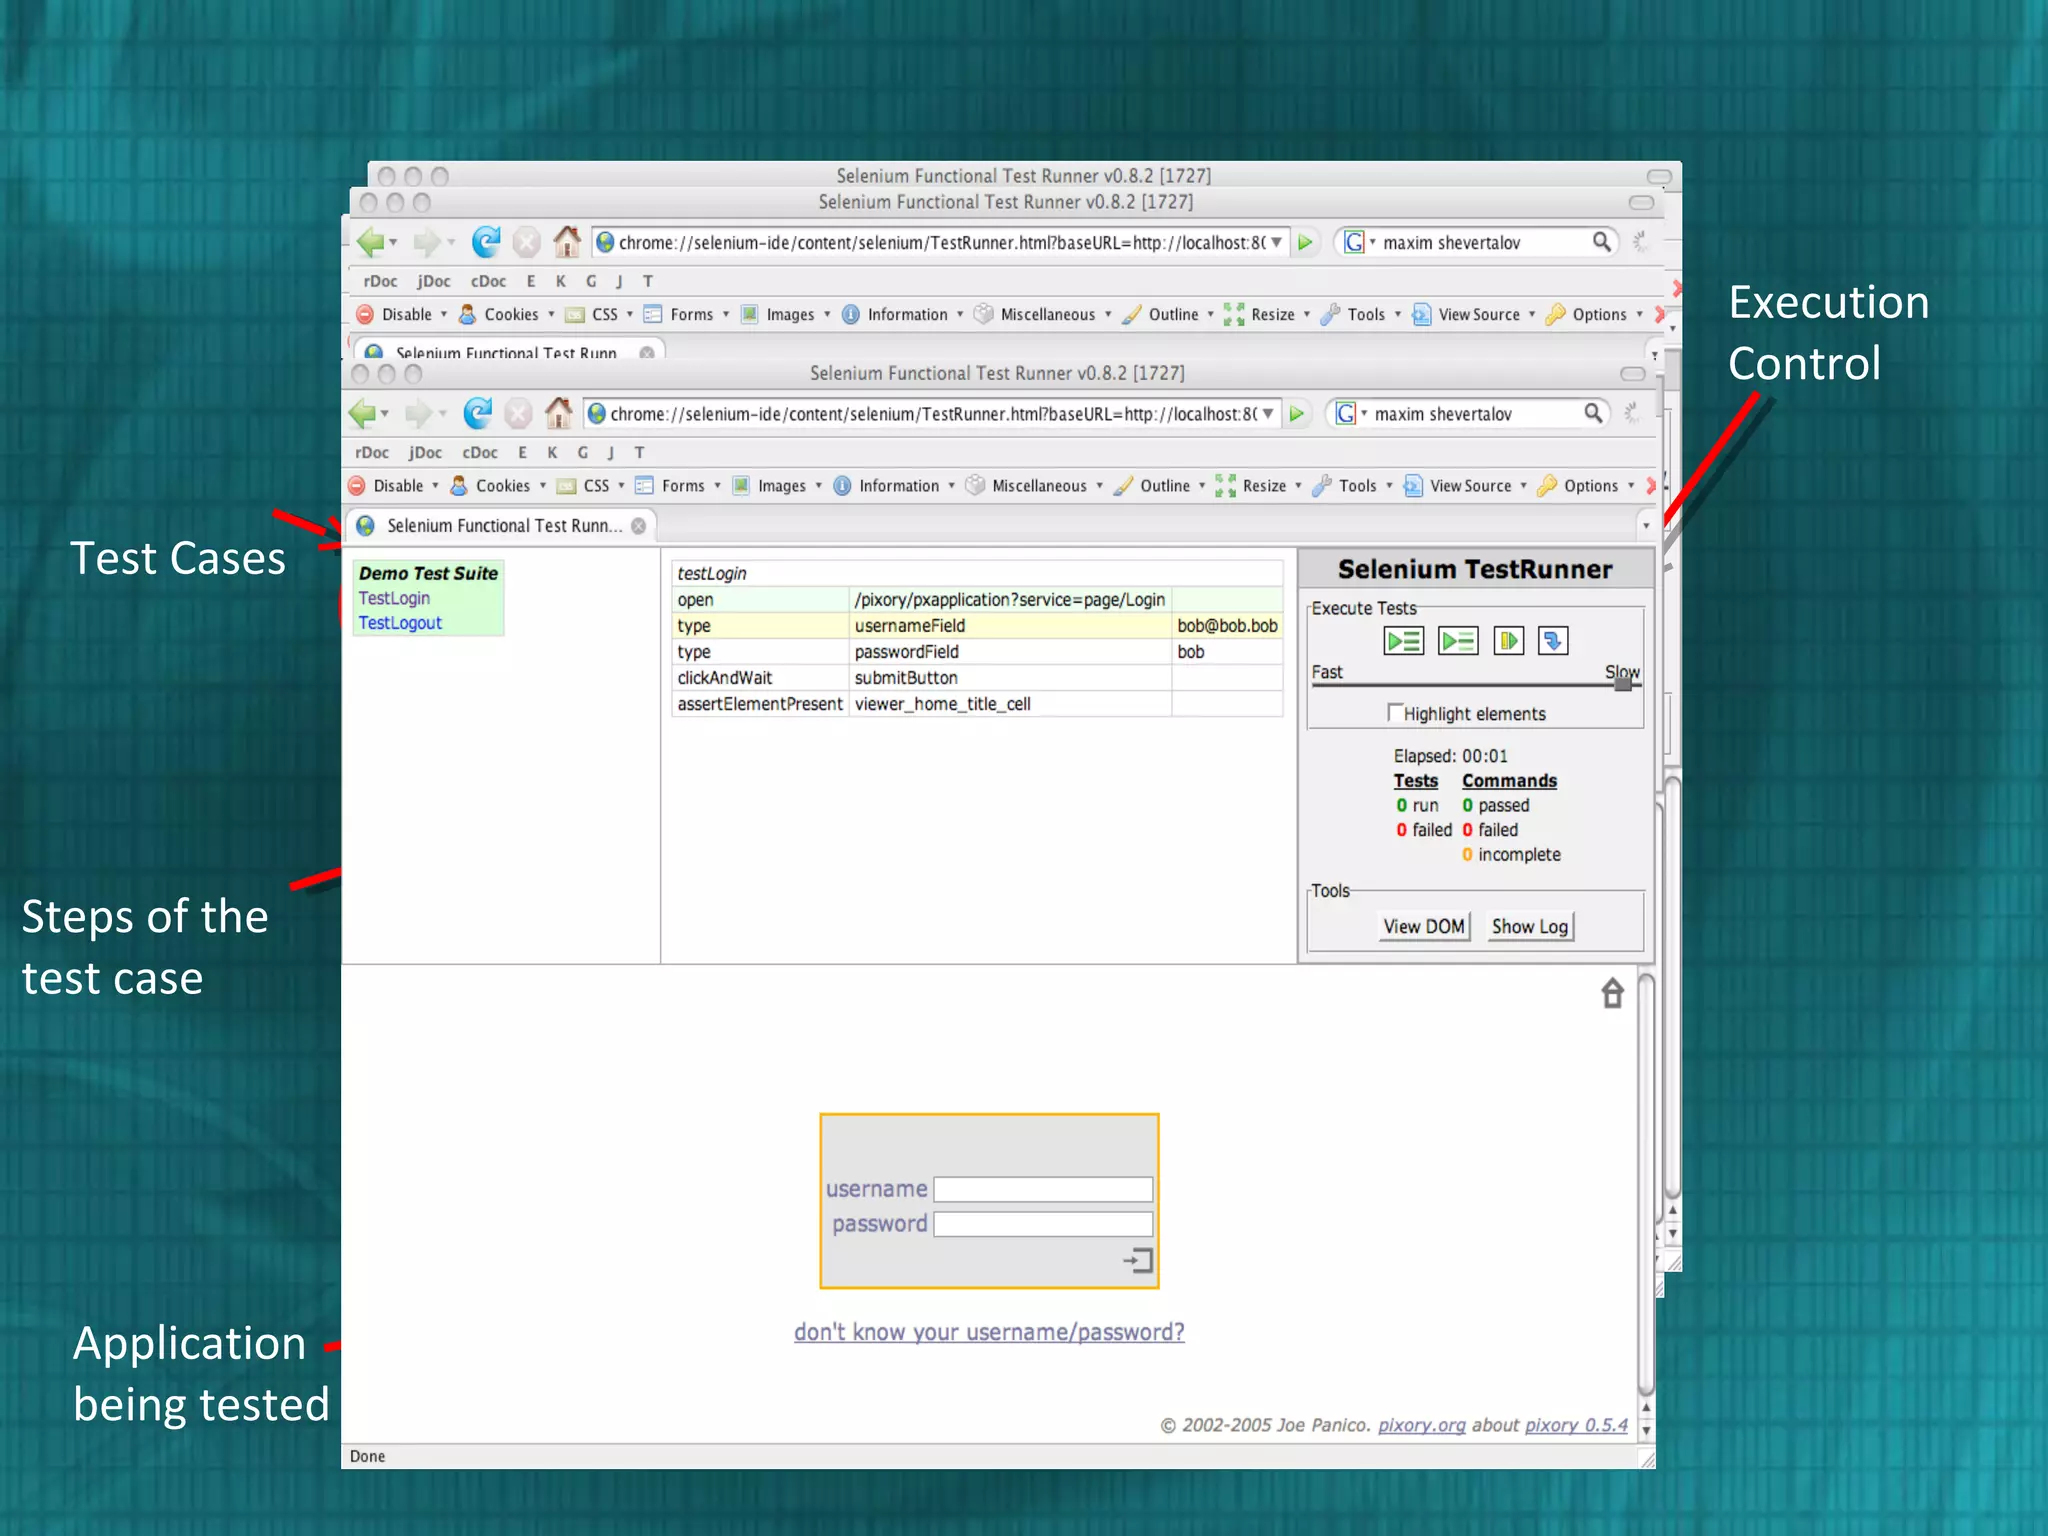The width and height of the screenshot is (2048, 1536).
Task: Select TestLogin in the test suite
Action: (394, 598)
